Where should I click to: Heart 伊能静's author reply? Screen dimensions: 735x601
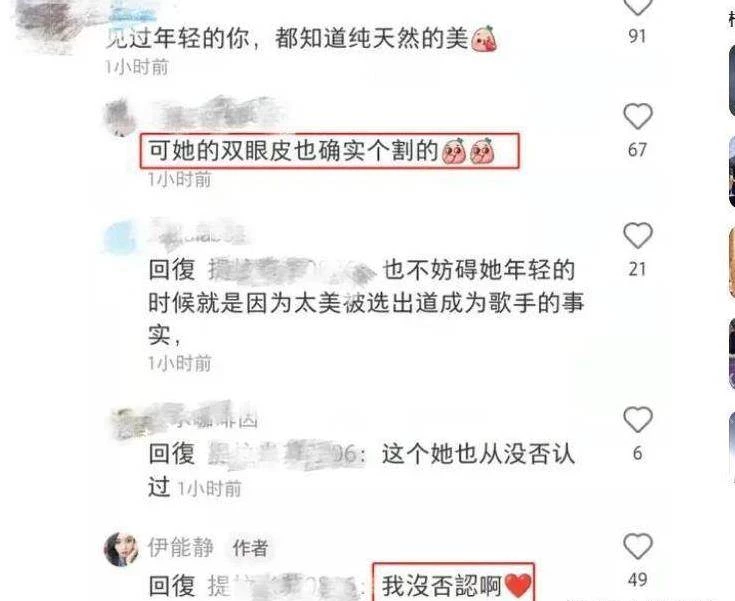(638, 546)
